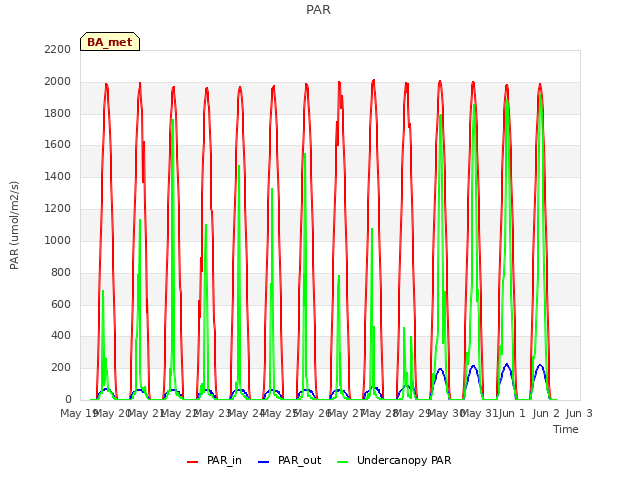Click the Jun 1 x-axis tick label
The width and height of the screenshot is (640, 480).
click(x=512, y=413)
